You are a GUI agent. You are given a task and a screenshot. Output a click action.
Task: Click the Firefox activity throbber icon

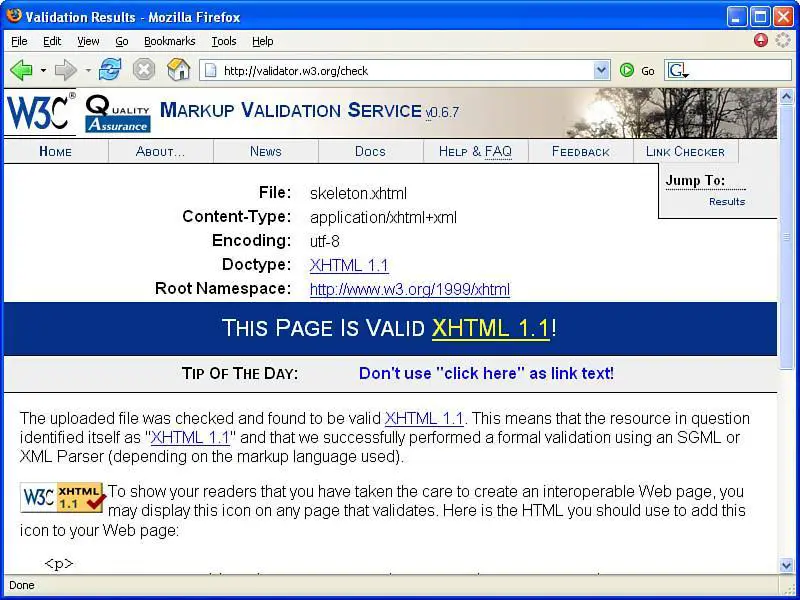[x=783, y=40]
